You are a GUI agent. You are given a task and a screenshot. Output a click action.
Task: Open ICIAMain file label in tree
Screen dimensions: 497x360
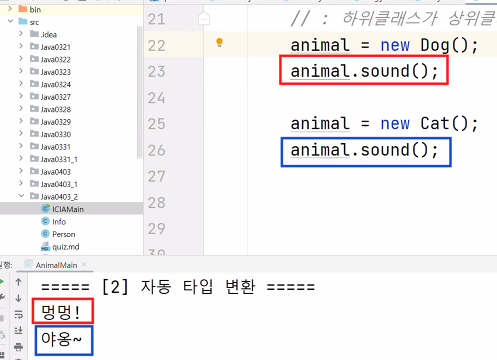pos(68,209)
